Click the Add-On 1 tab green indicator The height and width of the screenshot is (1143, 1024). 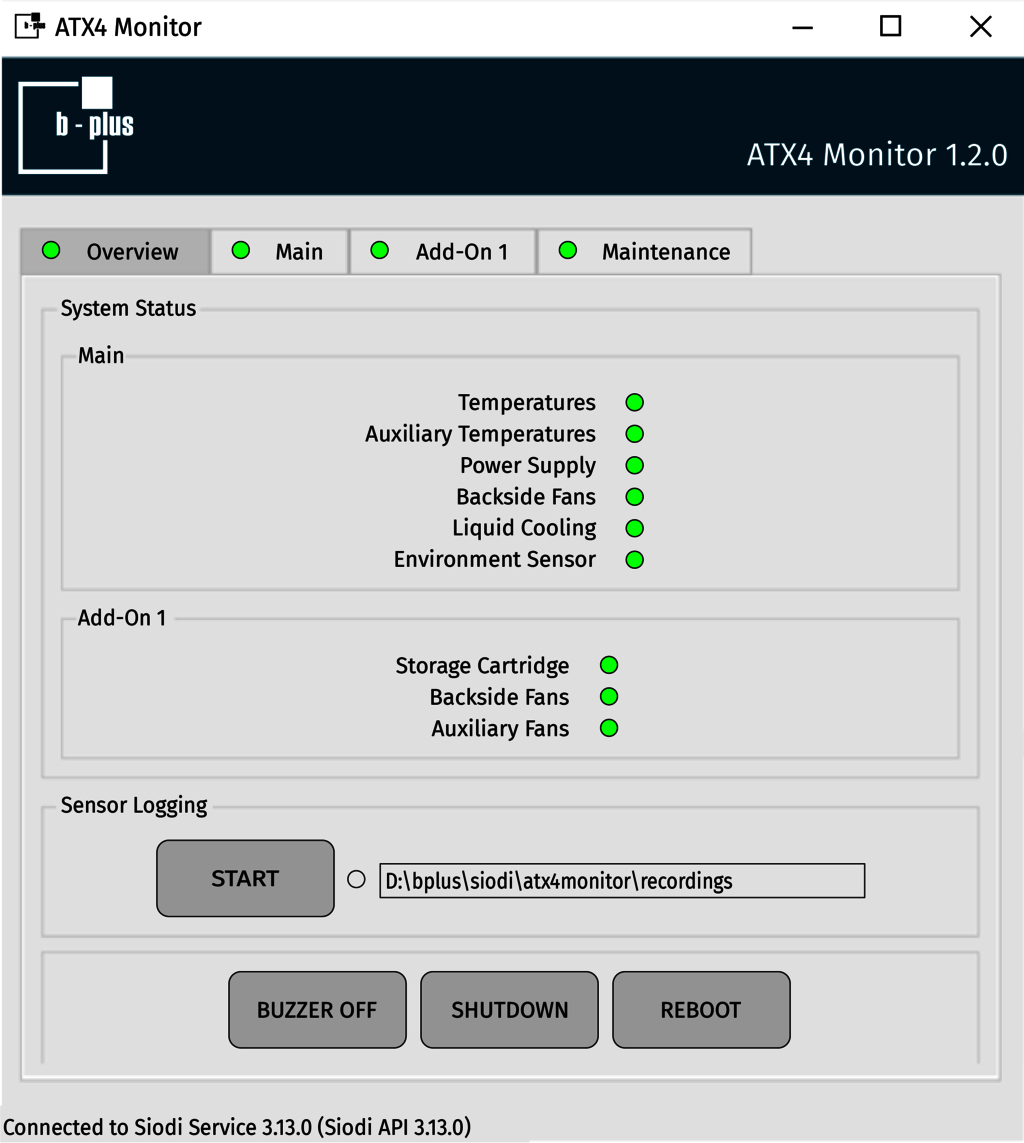tap(380, 251)
